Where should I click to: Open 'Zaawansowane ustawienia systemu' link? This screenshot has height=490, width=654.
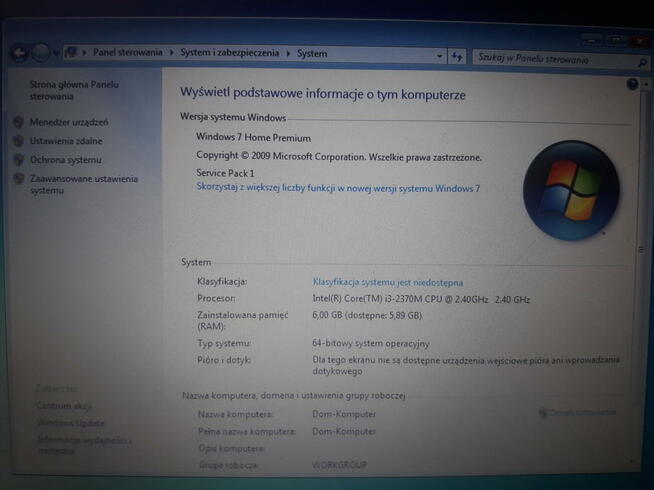[x=83, y=185]
